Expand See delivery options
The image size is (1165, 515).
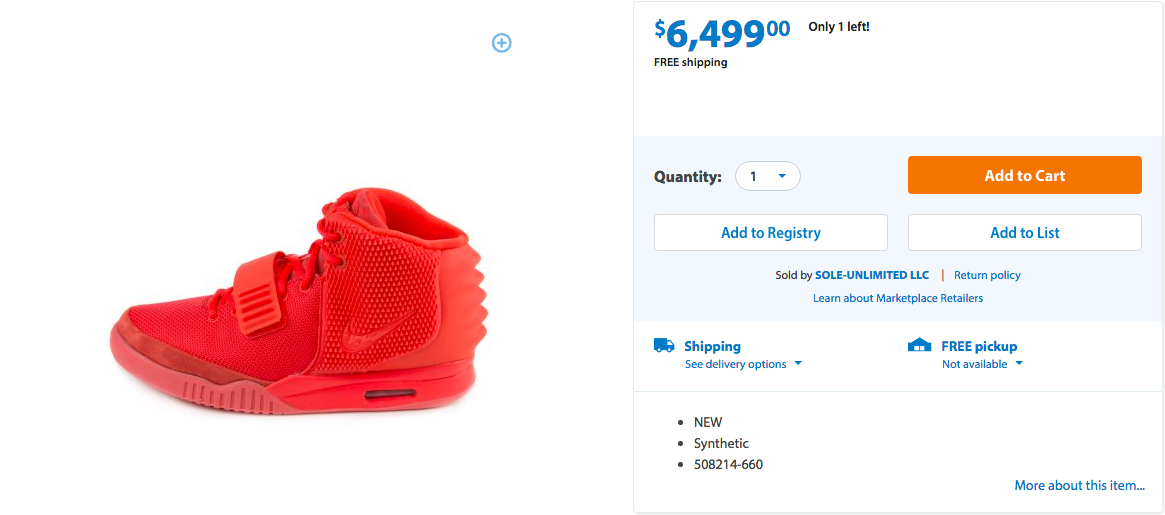(743, 364)
